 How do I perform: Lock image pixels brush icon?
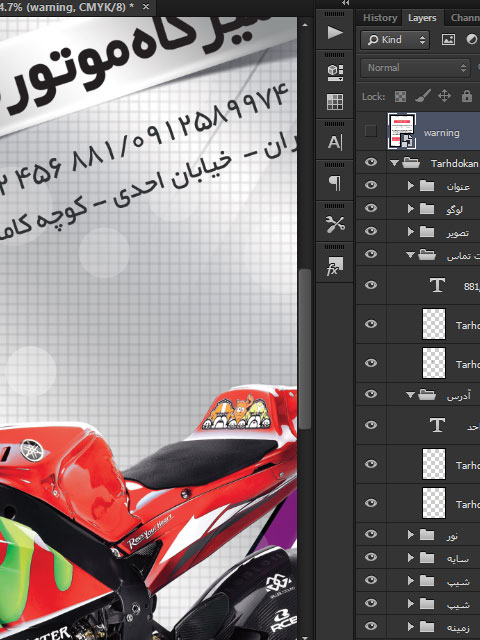coord(422,96)
